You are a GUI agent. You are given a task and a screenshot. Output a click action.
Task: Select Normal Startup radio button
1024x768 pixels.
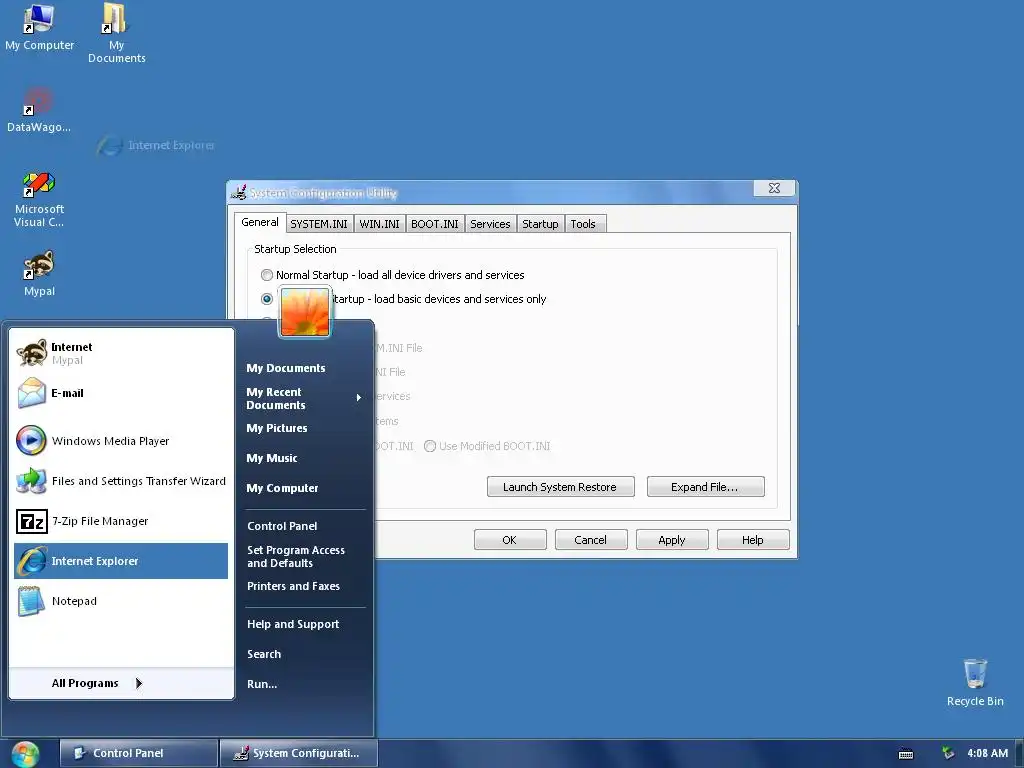click(266, 275)
